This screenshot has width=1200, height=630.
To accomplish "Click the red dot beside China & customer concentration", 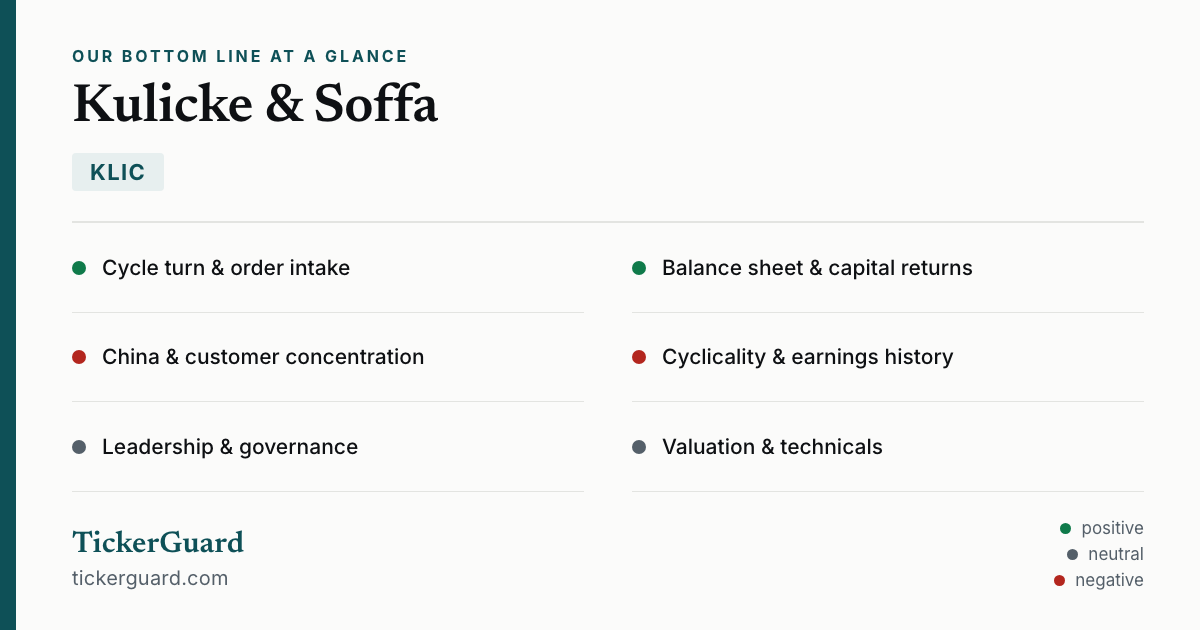I will coord(79,357).
